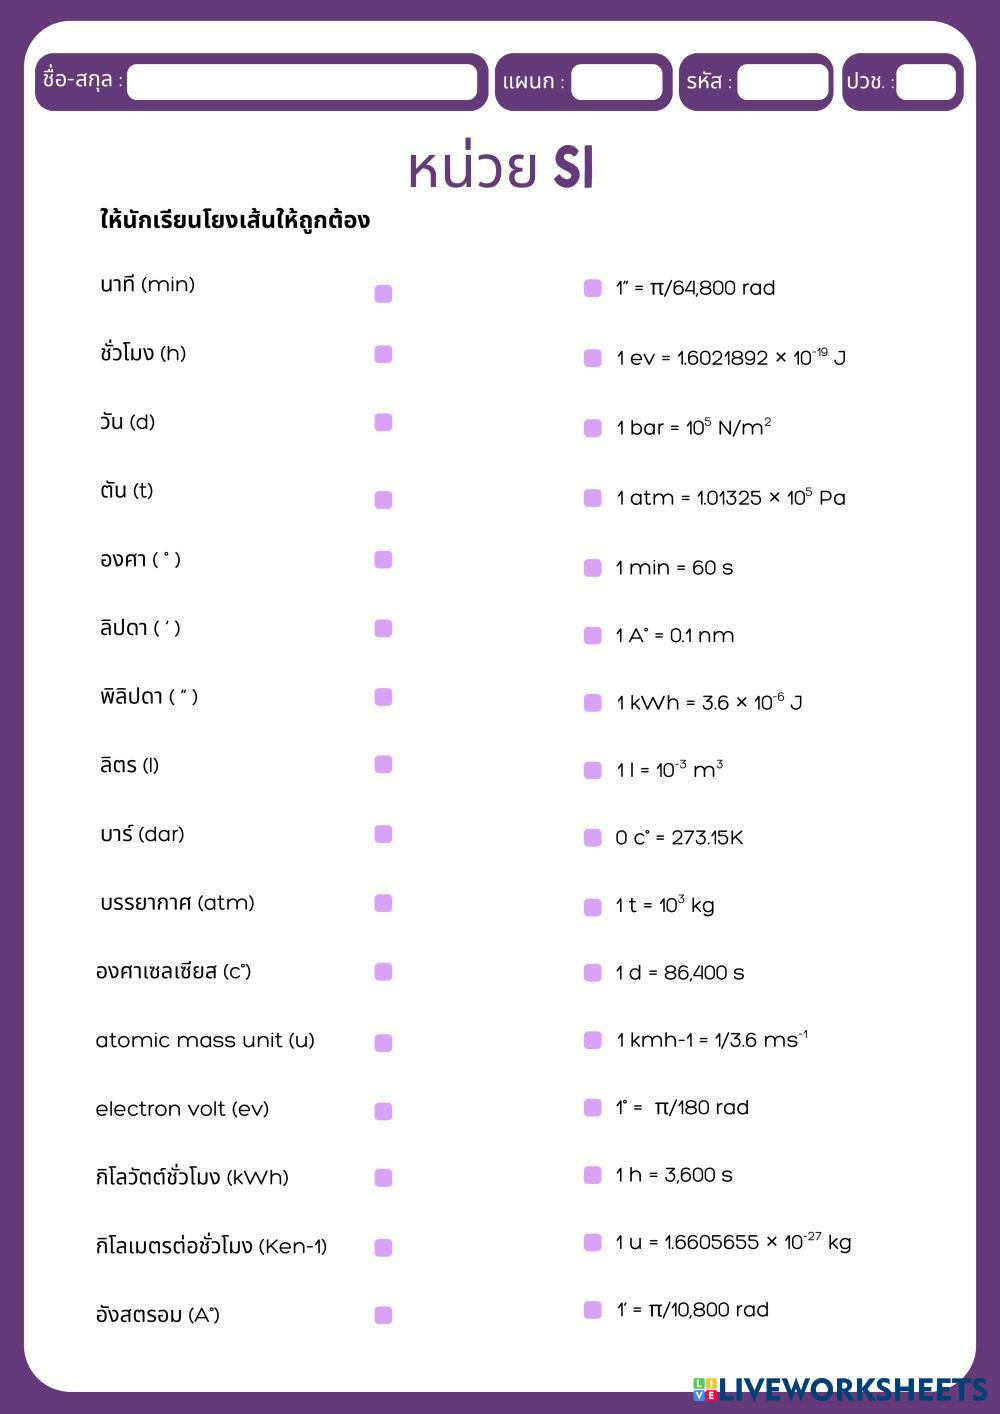Click the matching dot next to วัน (d)

pos(383,422)
